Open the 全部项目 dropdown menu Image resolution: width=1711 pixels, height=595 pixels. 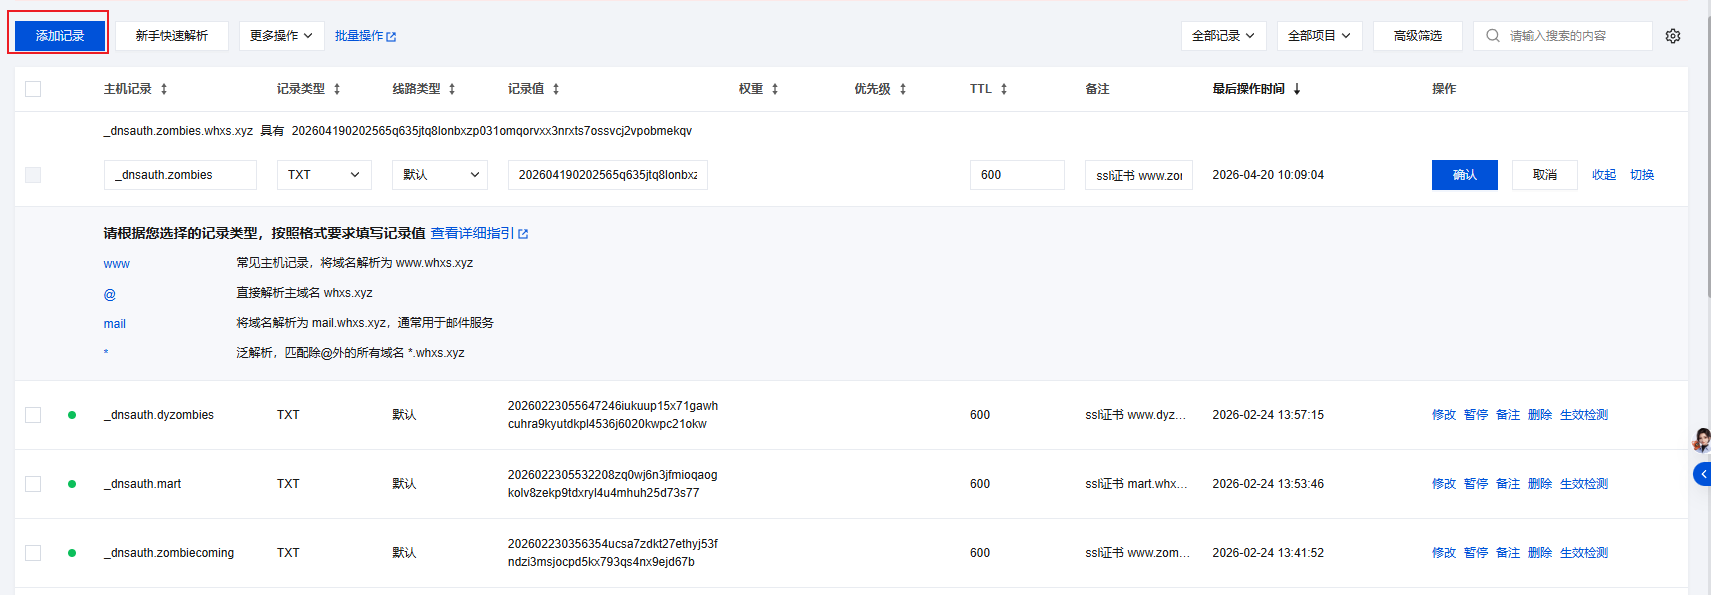(1319, 36)
